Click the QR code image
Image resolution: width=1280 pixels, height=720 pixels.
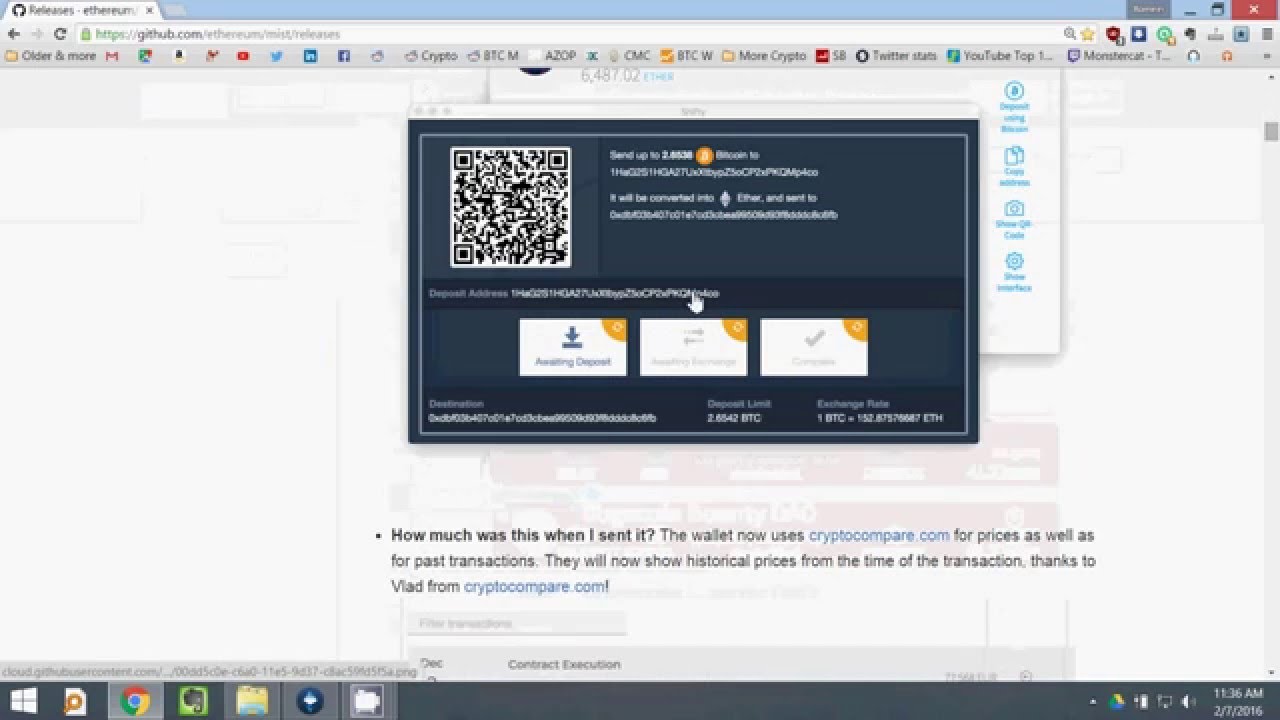(x=511, y=207)
